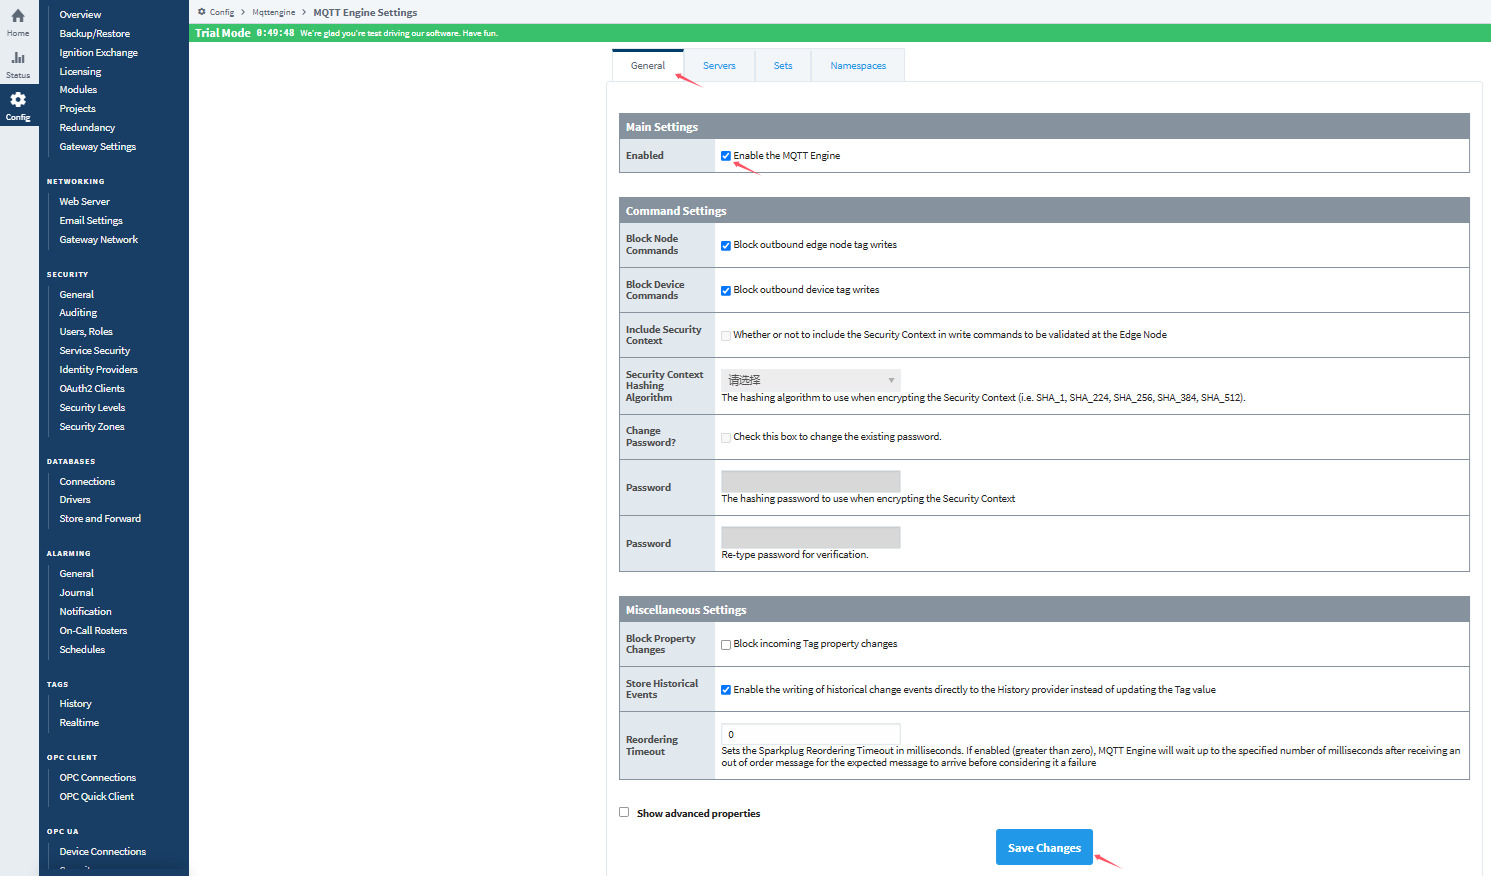Viewport: 1491px width, 876px height.
Task: Open Users, Roles page
Action: pos(86,332)
